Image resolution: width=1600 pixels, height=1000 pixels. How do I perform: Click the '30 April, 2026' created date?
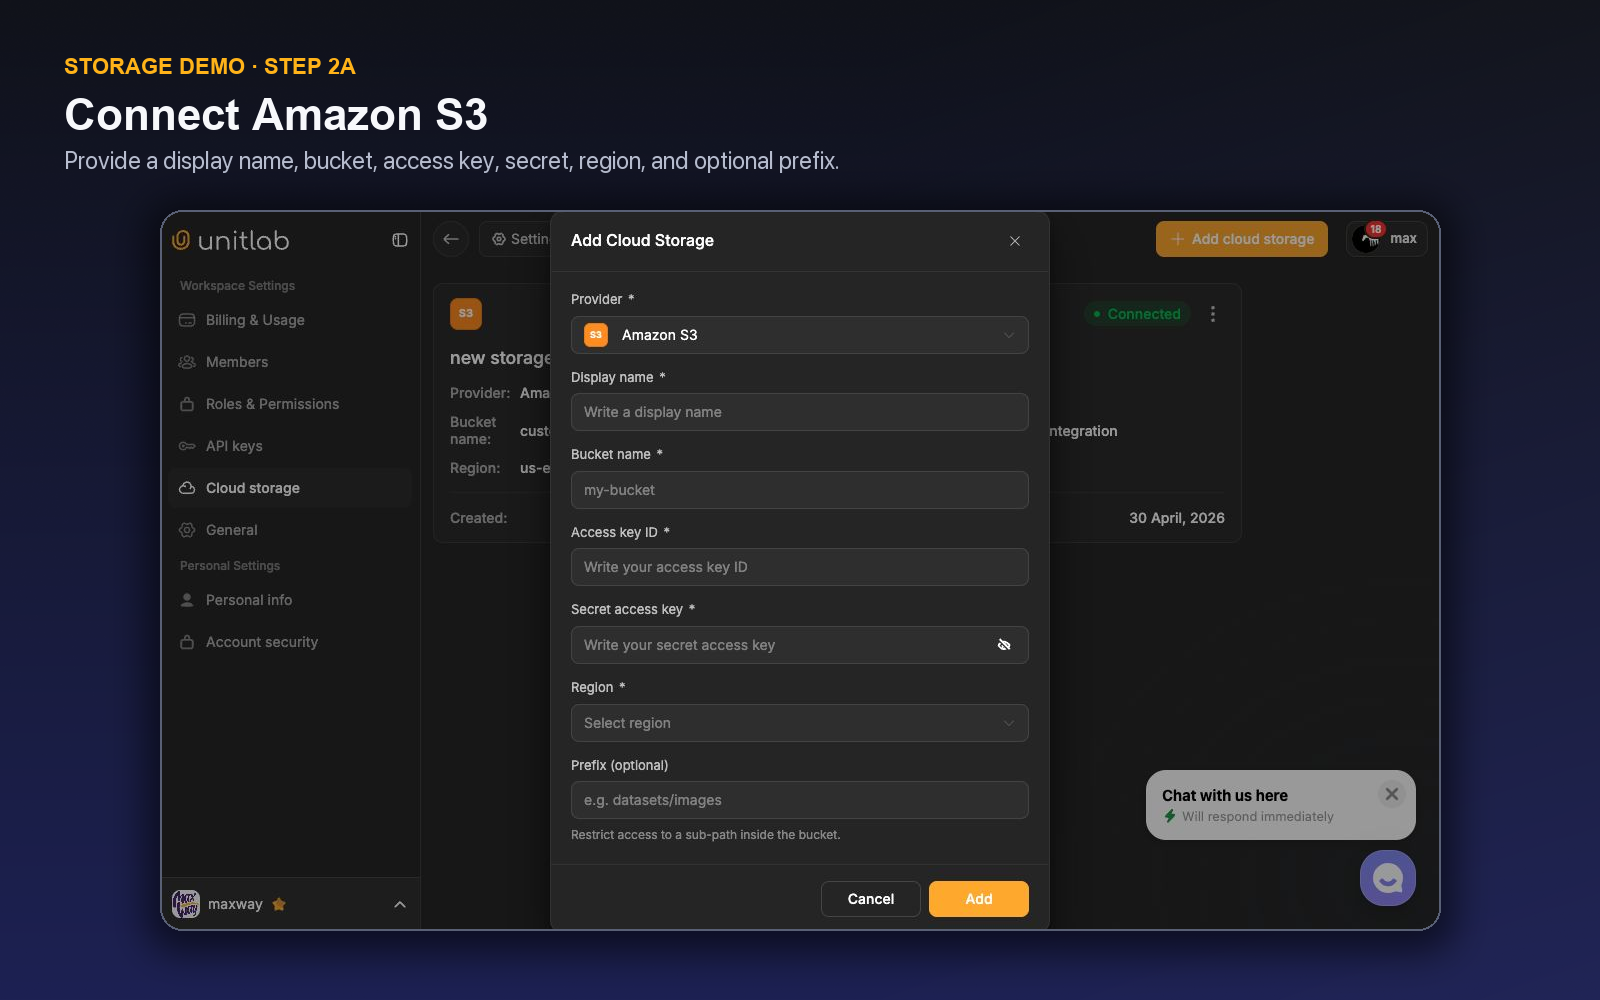tap(1177, 518)
